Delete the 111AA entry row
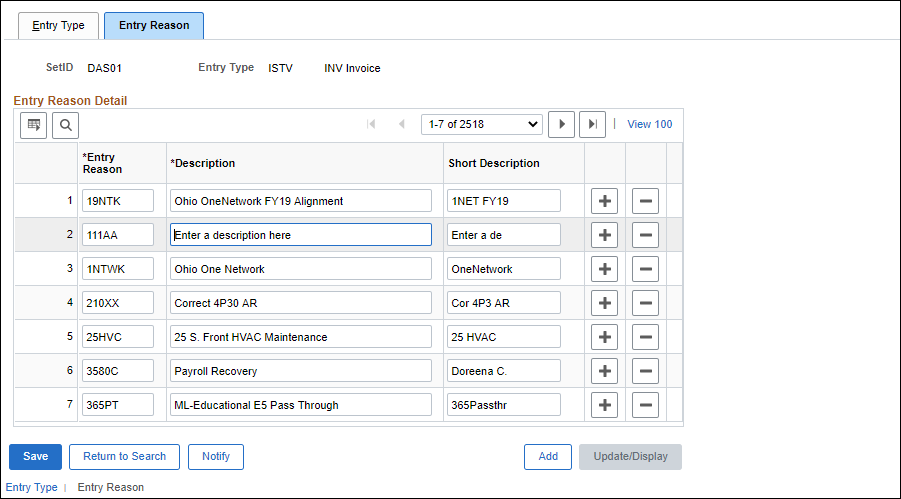 645,235
